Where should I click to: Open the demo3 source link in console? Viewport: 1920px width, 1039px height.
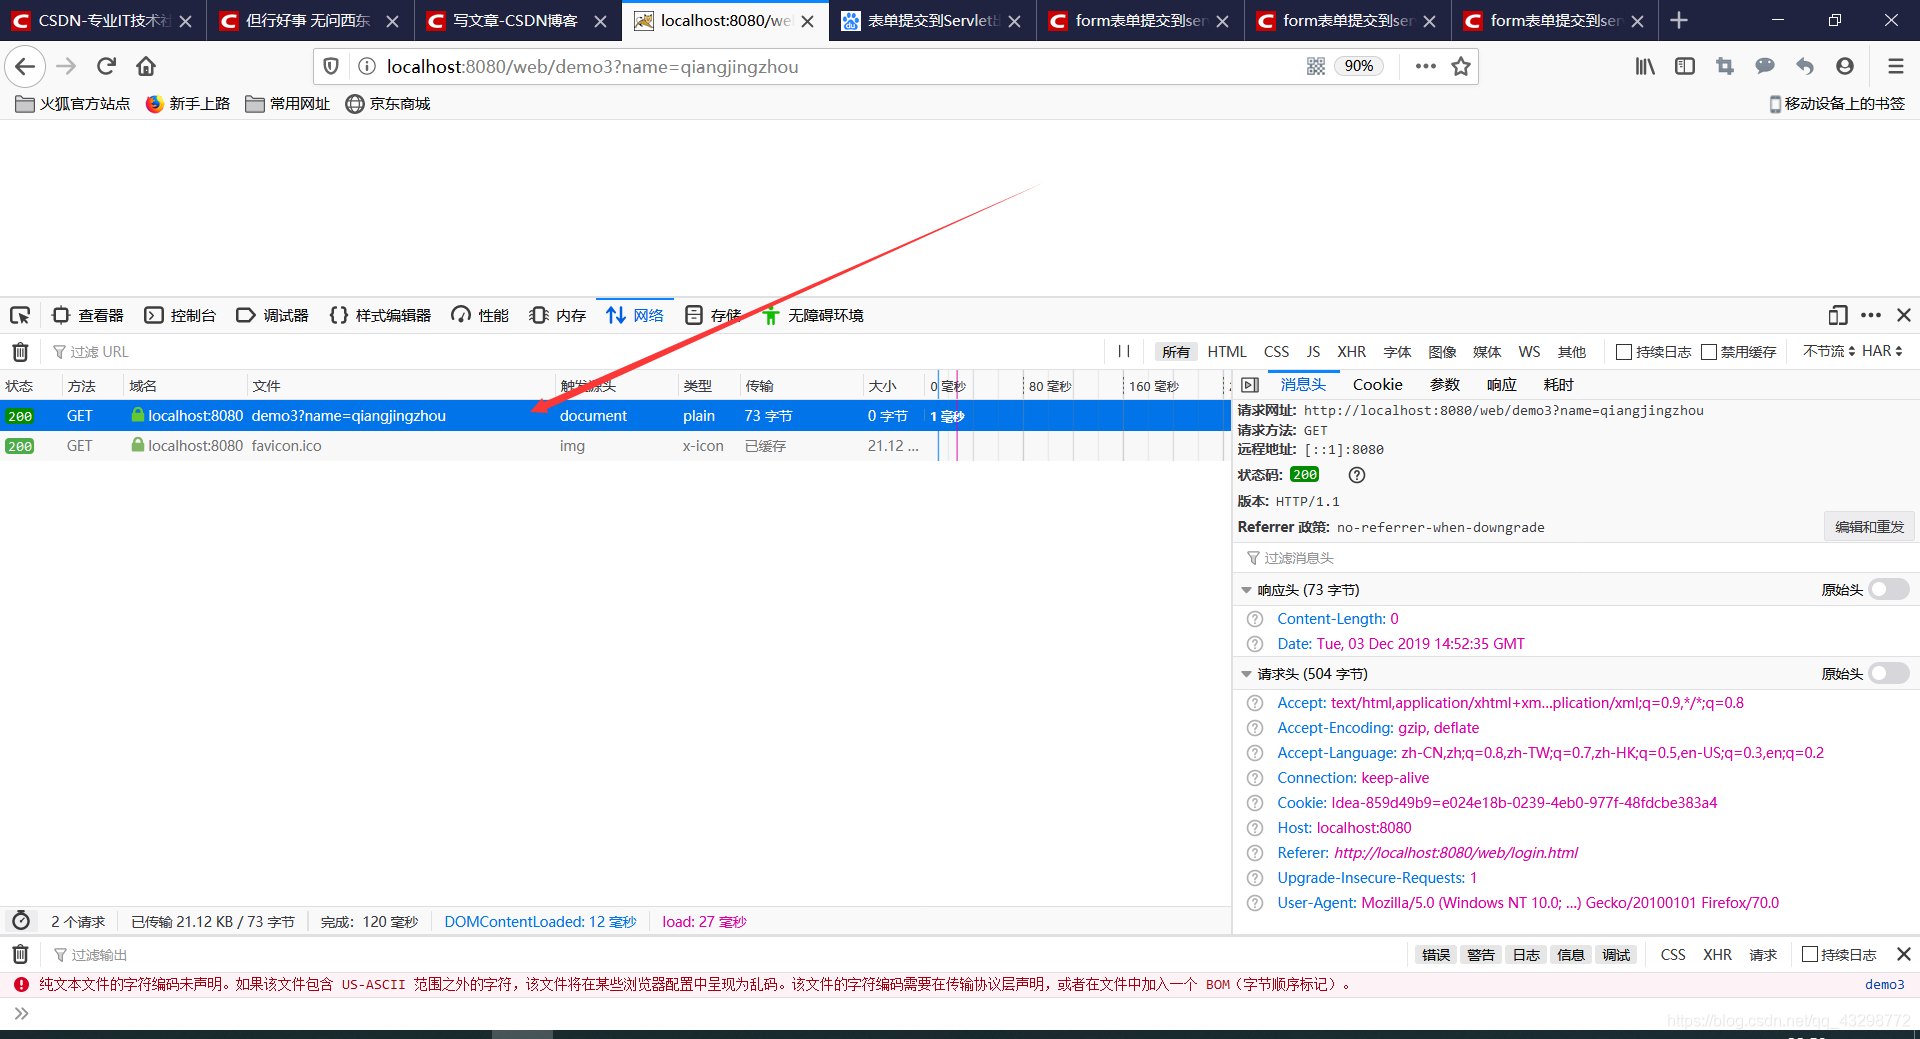coord(1884,985)
